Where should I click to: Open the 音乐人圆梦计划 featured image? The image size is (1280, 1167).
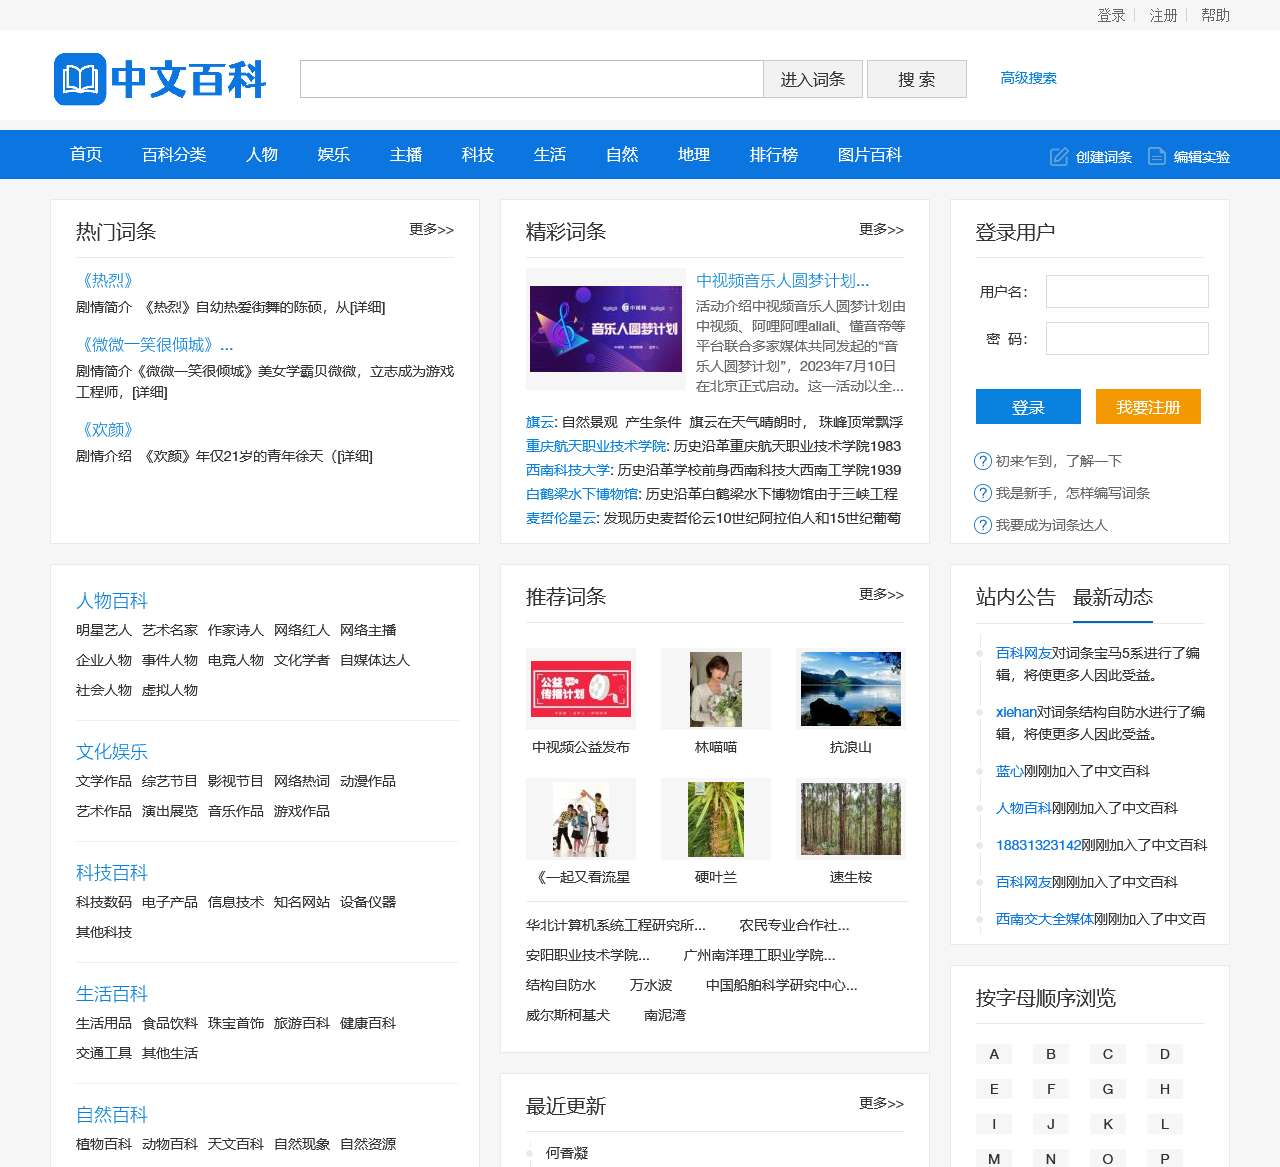(x=606, y=329)
